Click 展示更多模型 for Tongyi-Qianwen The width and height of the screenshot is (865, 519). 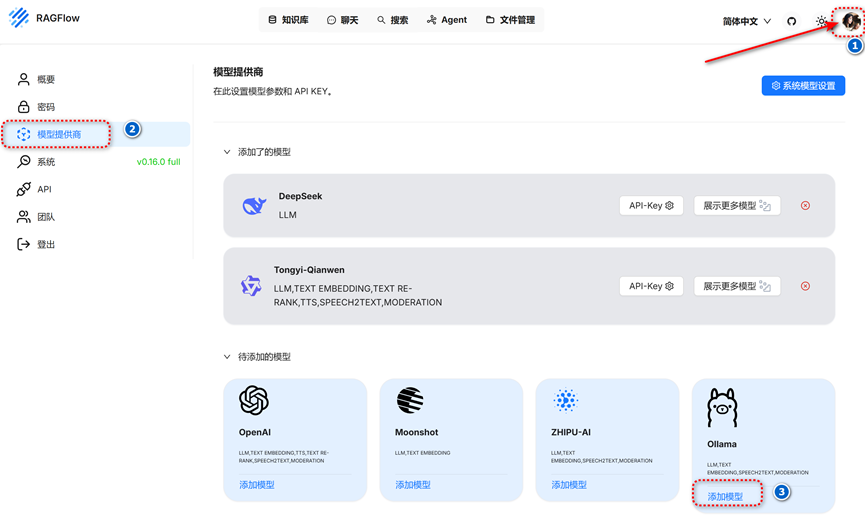point(737,286)
